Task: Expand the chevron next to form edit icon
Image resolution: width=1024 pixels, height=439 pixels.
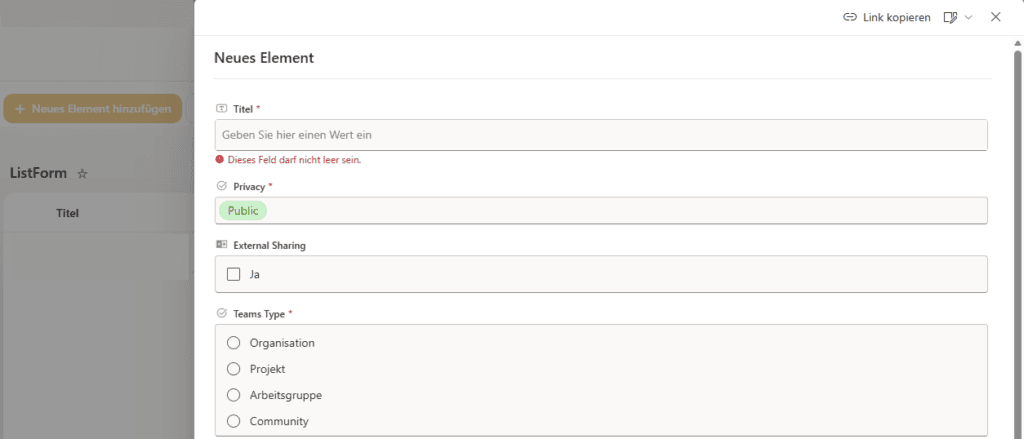Action: tap(968, 18)
